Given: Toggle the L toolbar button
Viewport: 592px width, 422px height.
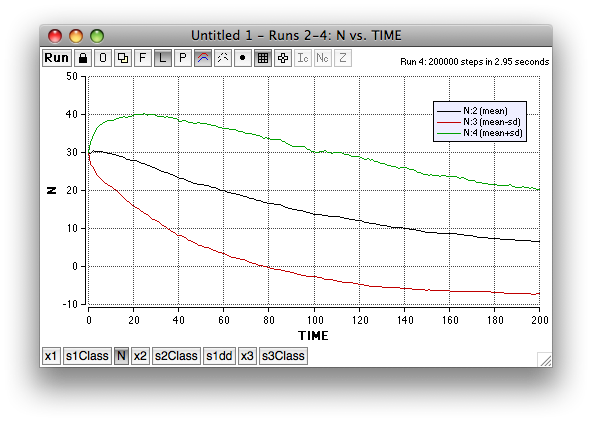Looking at the screenshot, I should (x=163, y=58).
